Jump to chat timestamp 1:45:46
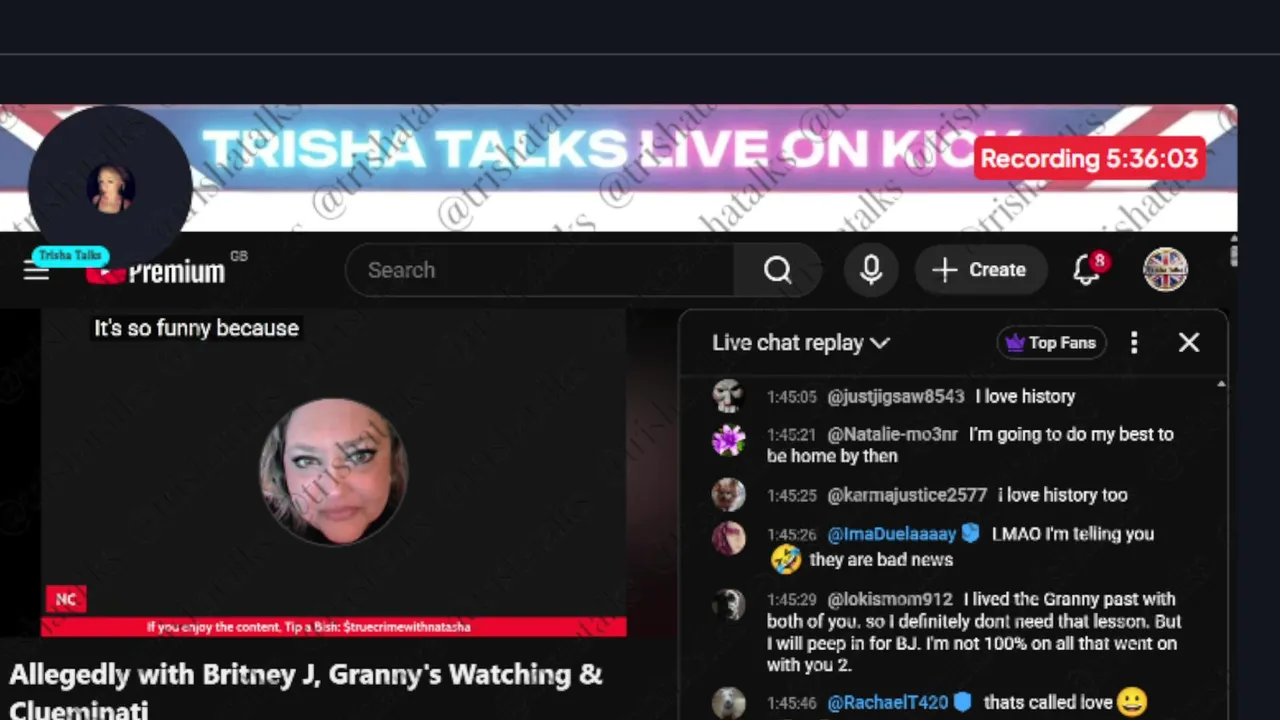The image size is (1280, 720). pyautogui.click(x=792, y=703)
